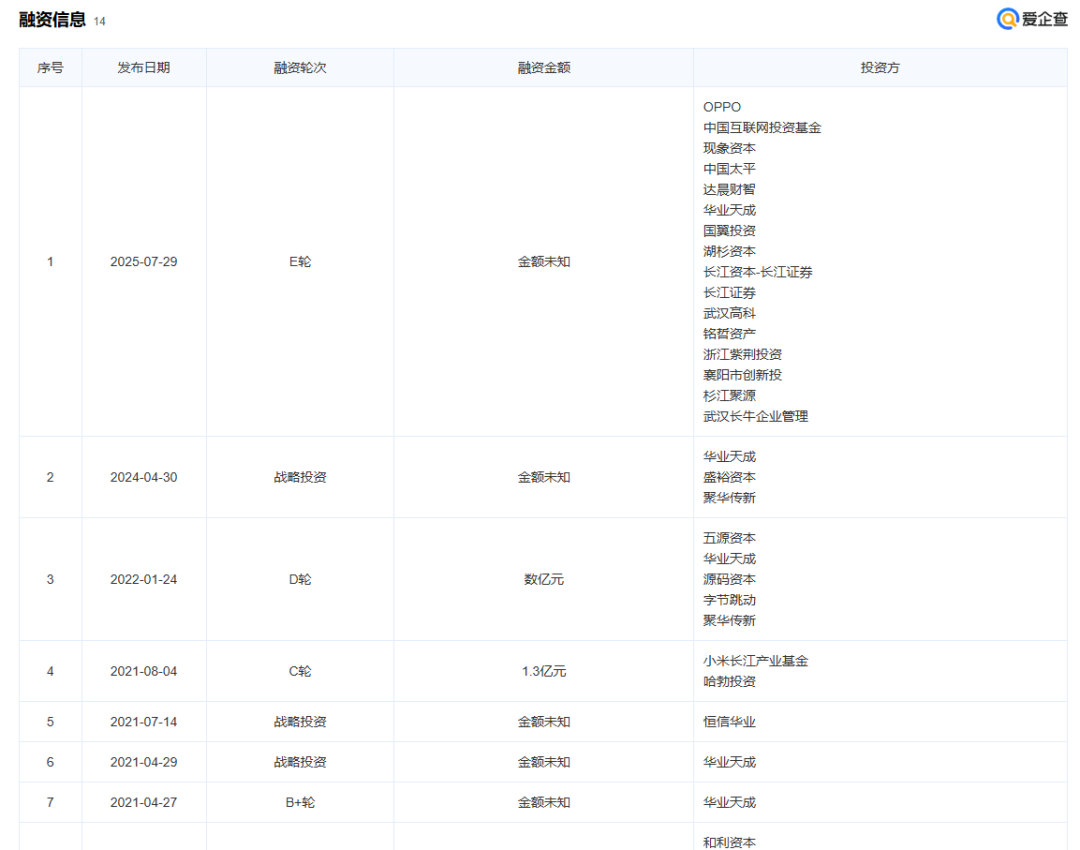The width and height of the screenshot is (1080, 850).
Task: Open investor 和利资本
Action: point(729,842)
